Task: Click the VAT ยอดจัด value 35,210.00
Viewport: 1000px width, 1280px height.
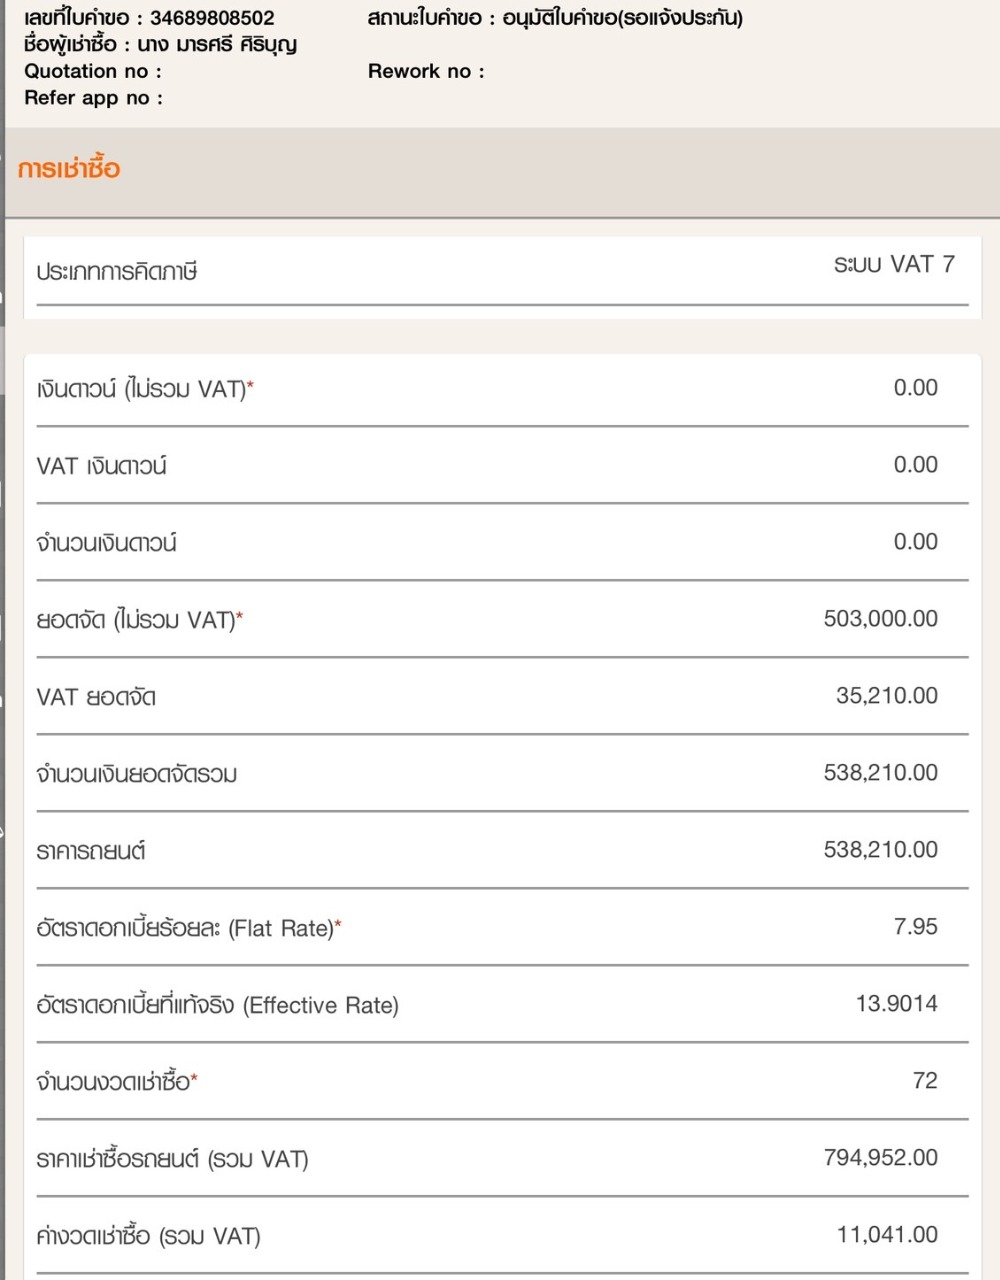Action: click(886, 696)
